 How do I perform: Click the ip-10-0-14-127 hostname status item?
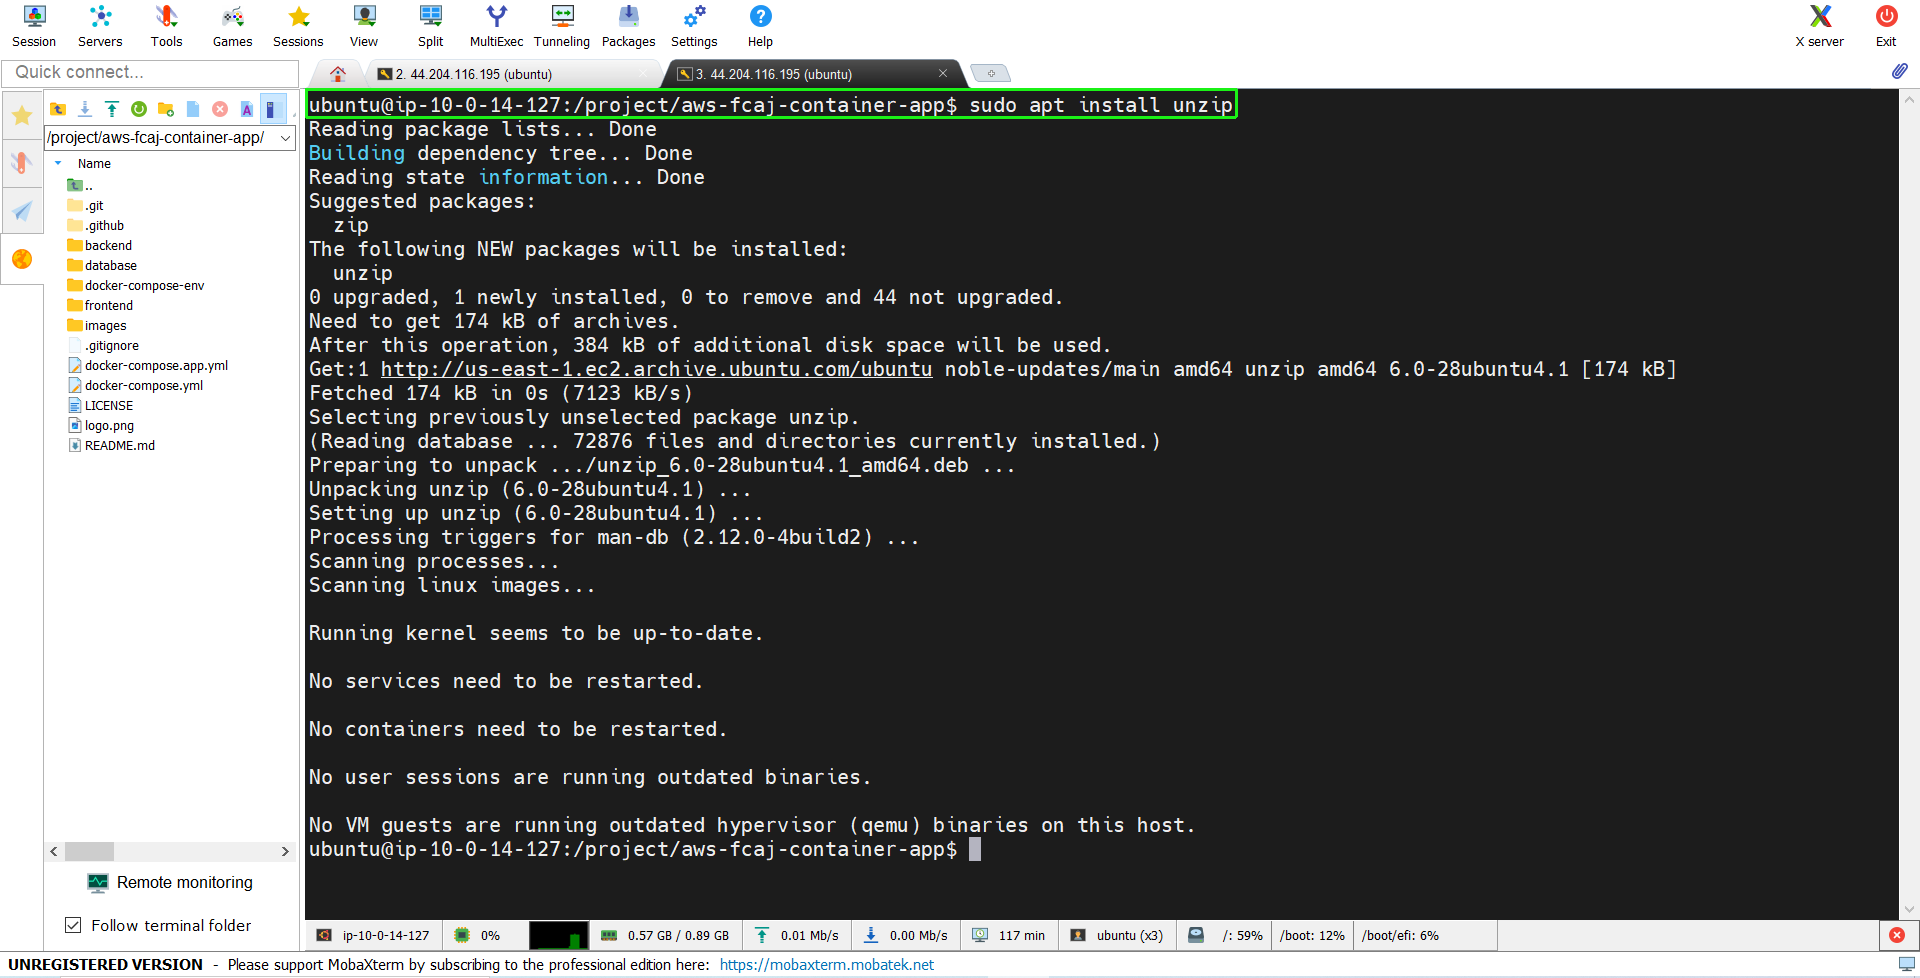tap(373, 935)
